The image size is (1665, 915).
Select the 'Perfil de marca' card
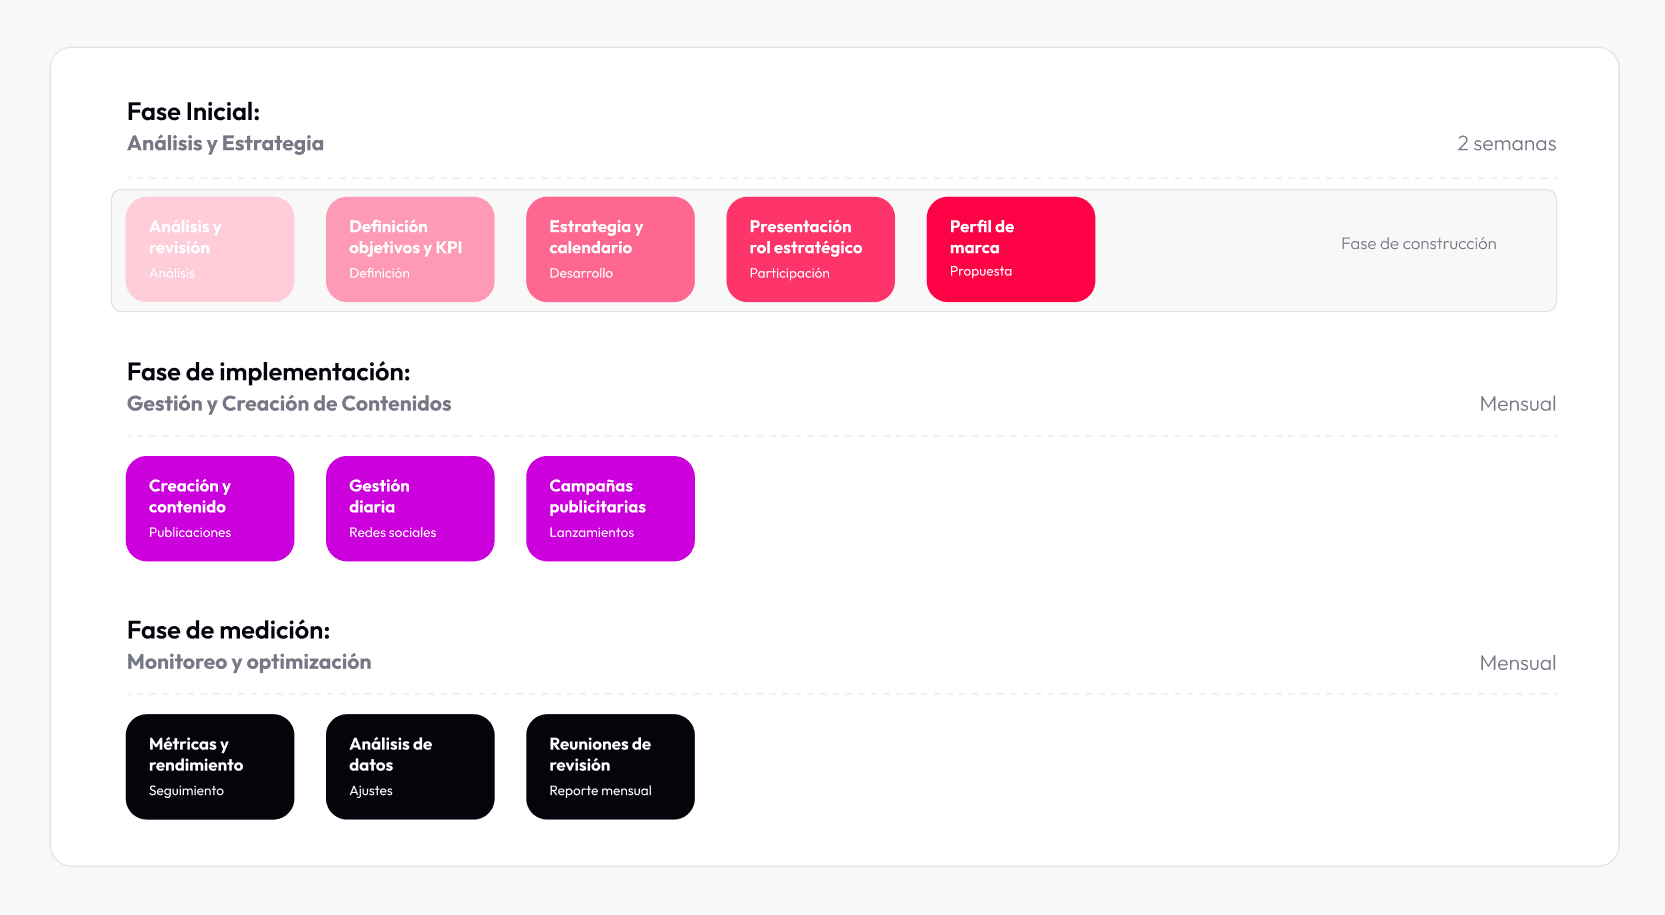point(1010,249)
